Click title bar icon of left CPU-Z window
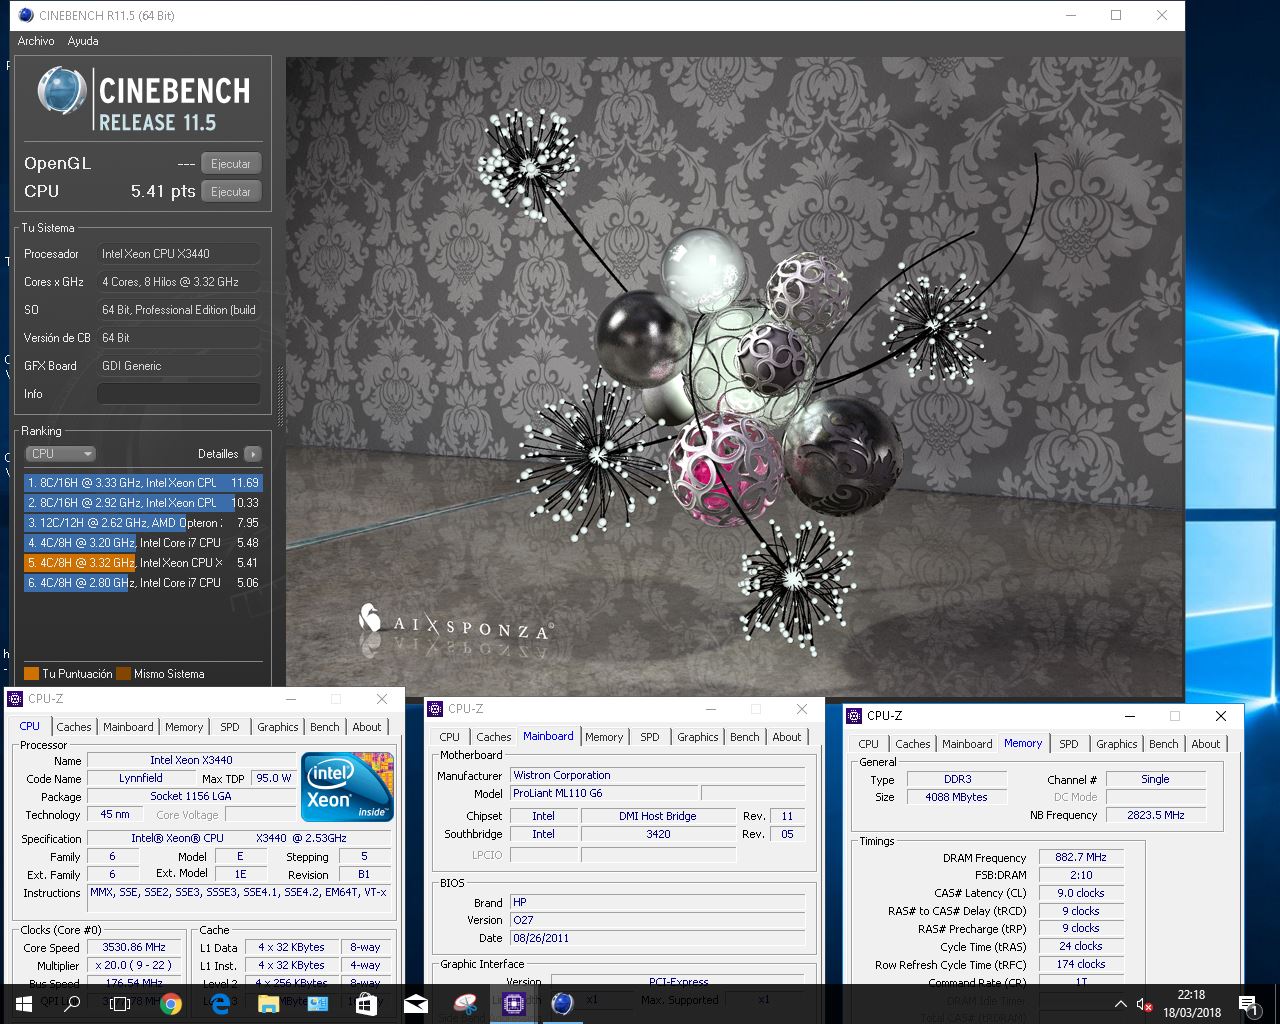Viewport: 1280px width, 1024px height. [15, 699]
